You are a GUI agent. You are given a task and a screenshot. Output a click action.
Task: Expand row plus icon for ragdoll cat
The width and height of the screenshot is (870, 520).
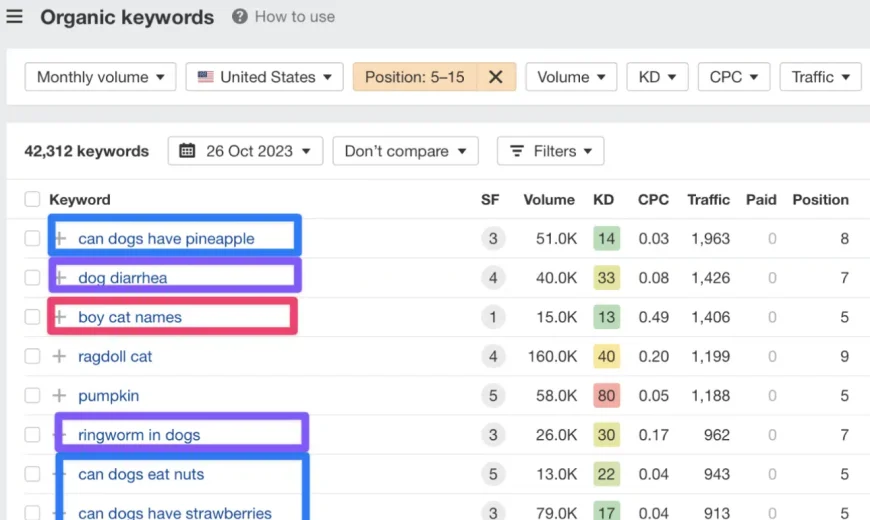[x=59, y=356]
